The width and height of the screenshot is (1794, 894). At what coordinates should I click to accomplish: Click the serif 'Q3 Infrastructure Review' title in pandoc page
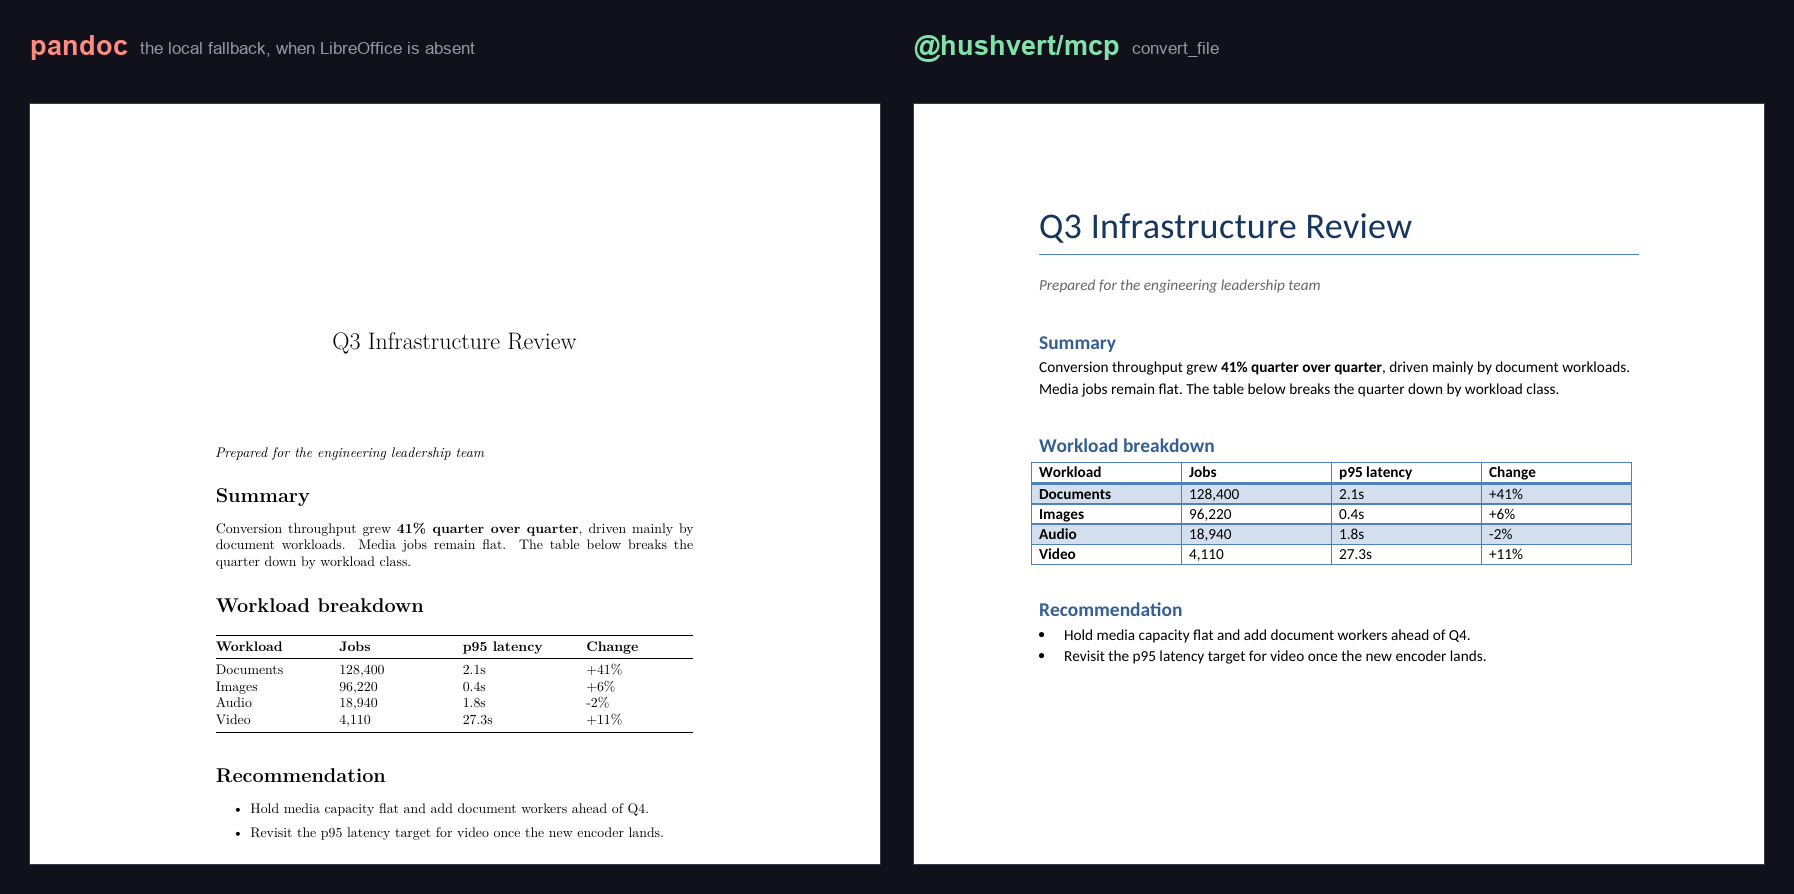454,342
